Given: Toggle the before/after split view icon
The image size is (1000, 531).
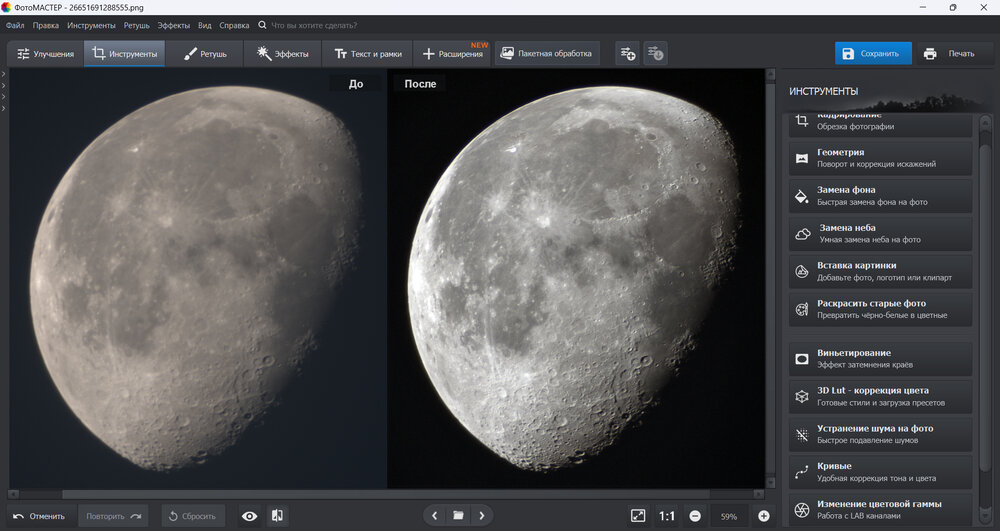Looking at the screenshot, I should (277, 516).
